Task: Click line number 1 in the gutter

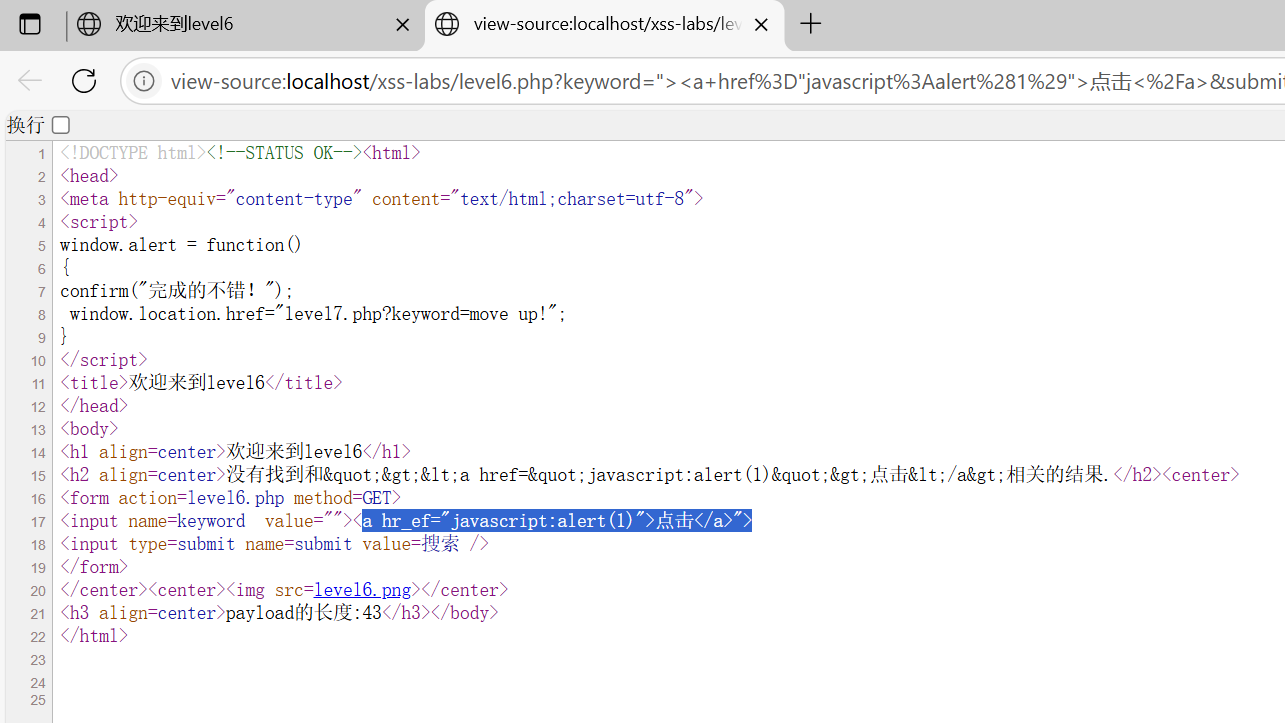Action: click(x=41, y=154)
